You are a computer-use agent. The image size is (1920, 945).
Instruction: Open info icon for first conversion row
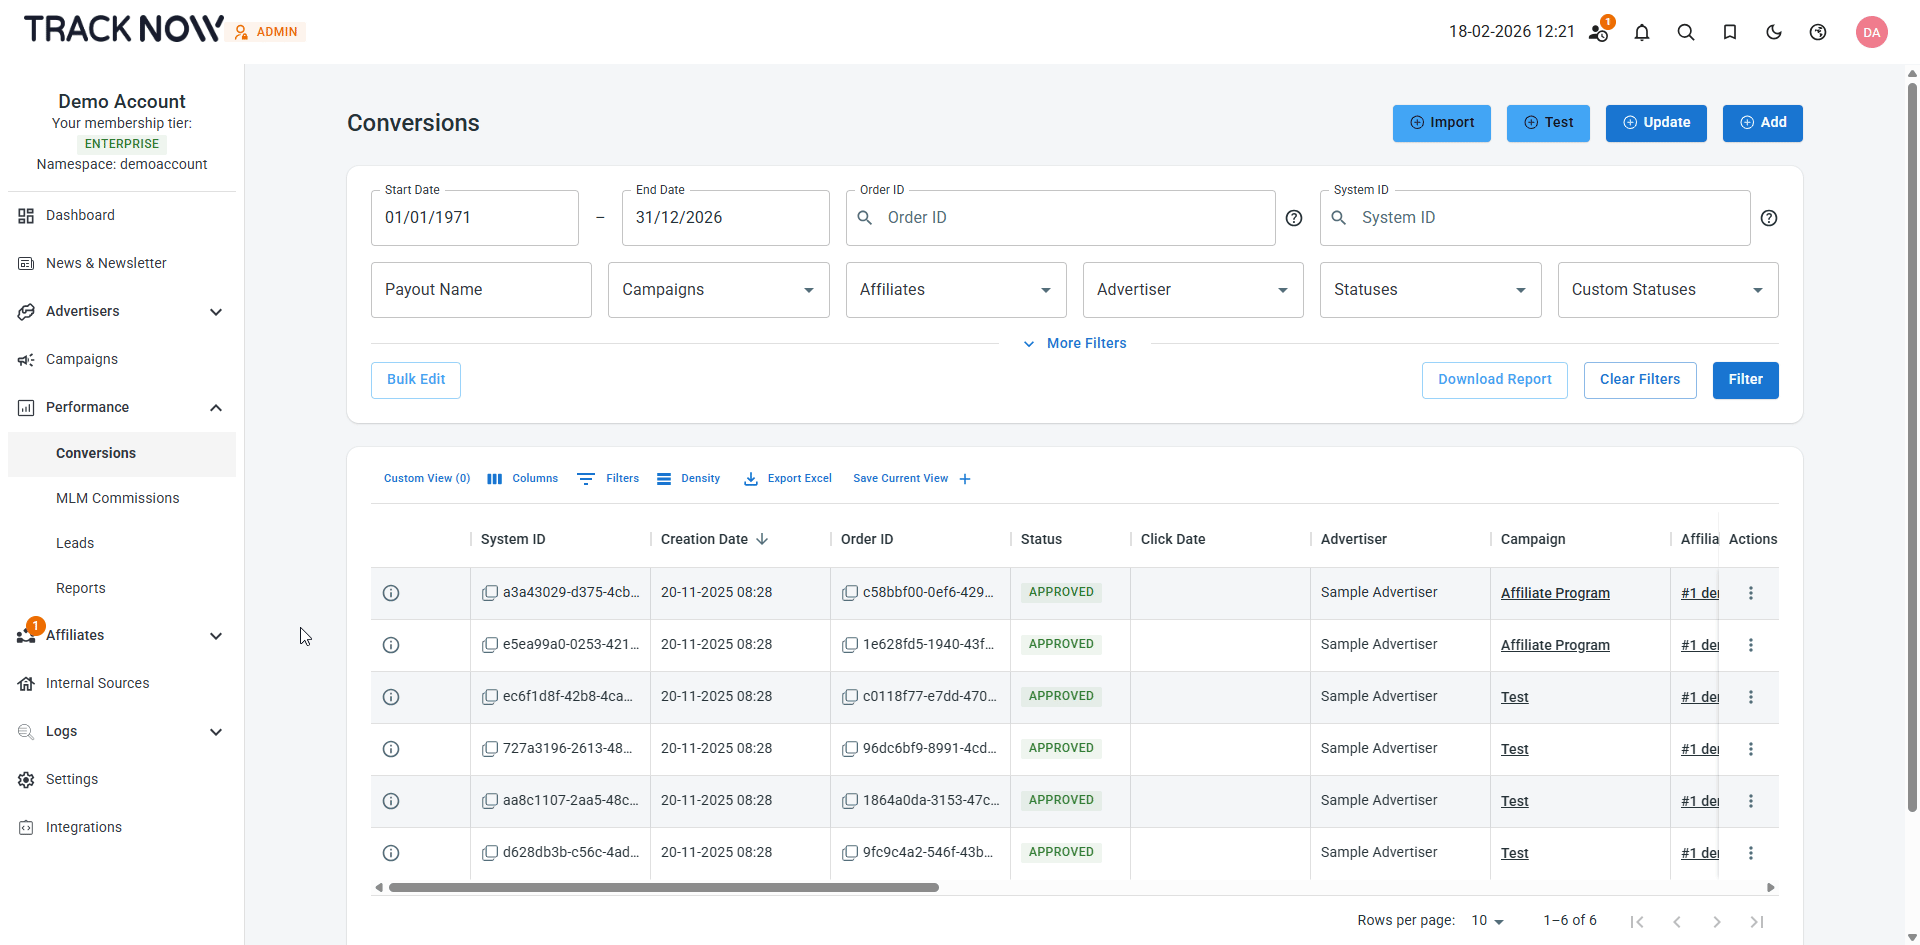pos(391,593)
